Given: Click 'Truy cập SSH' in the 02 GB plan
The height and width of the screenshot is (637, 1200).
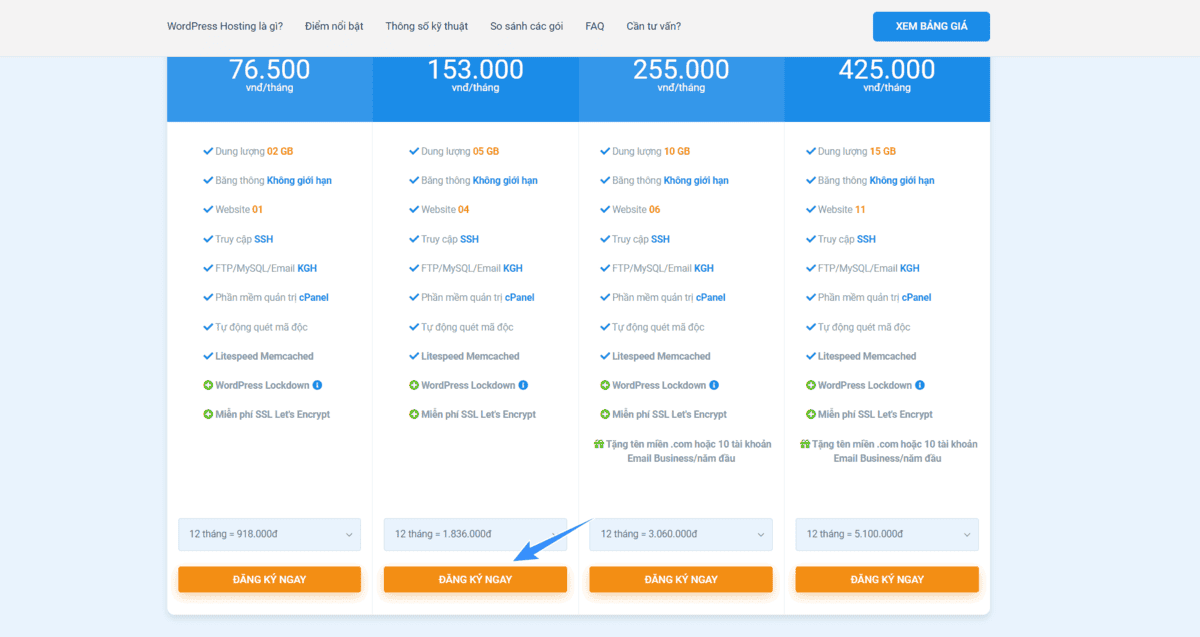Looking at the screenshot, I should pos(244,239).
